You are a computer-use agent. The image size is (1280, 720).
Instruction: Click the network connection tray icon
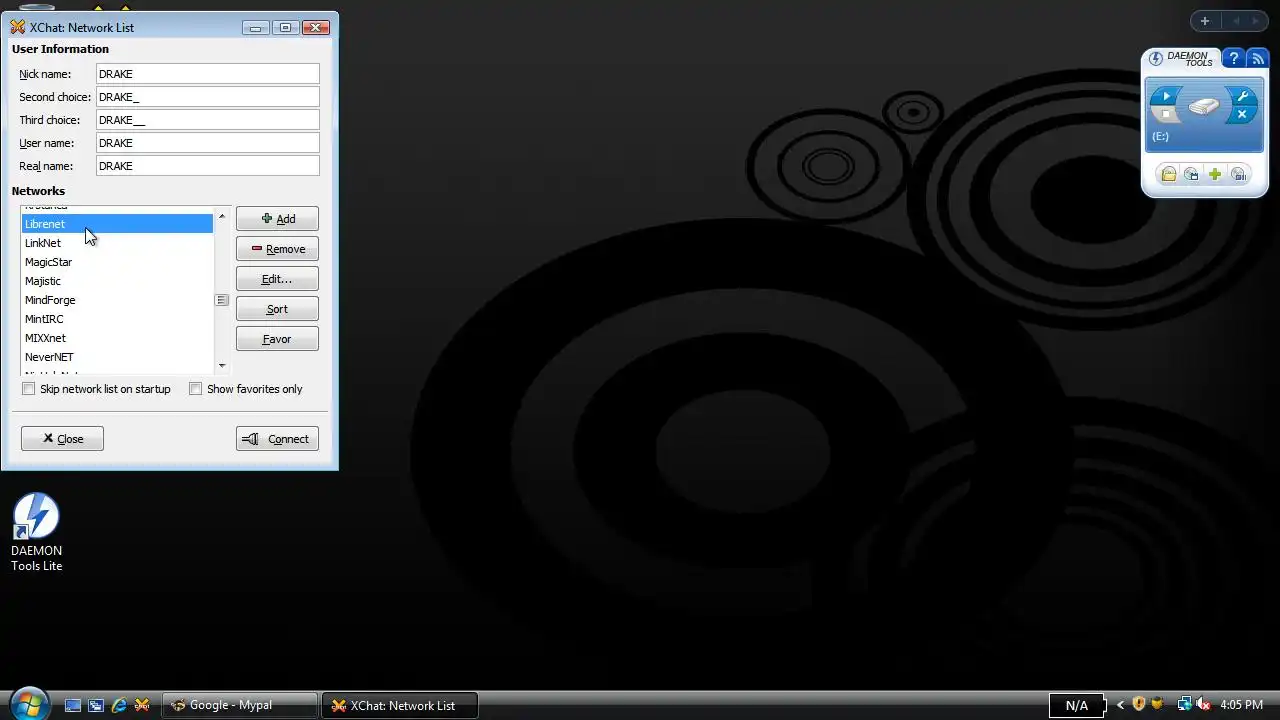click(x=1184, y=704)
